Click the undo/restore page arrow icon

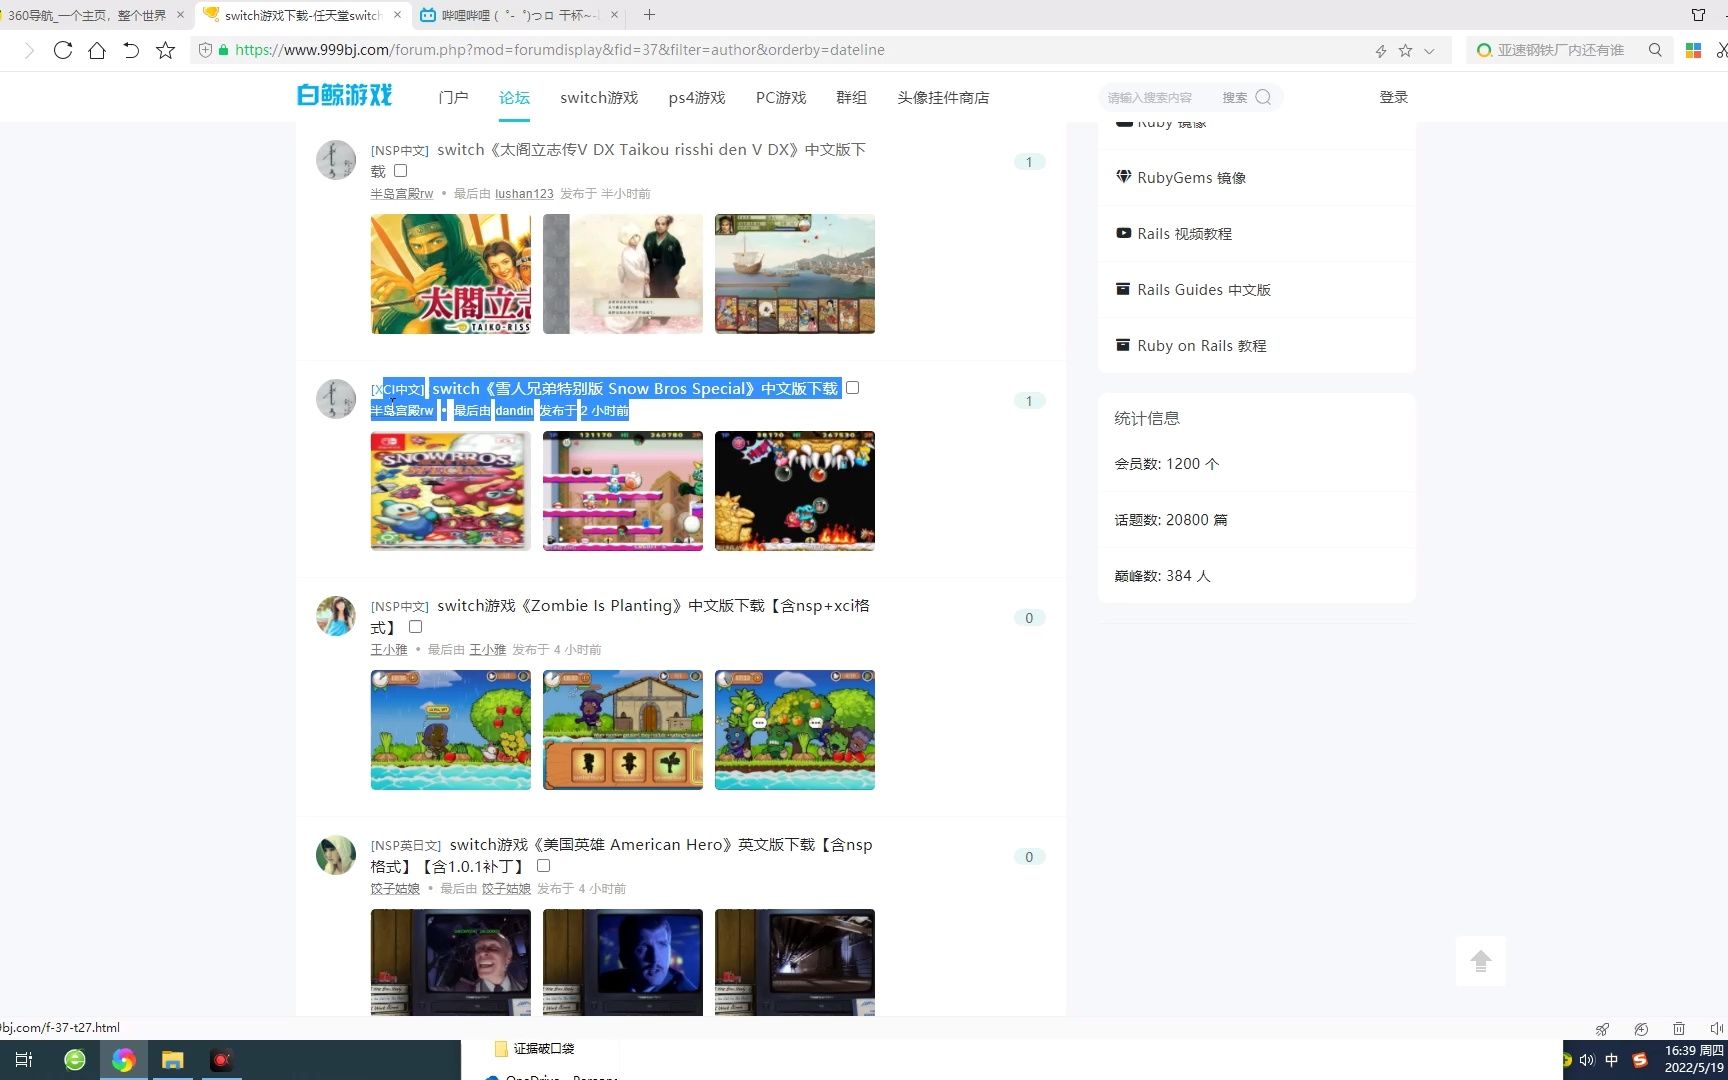[131, 50]
